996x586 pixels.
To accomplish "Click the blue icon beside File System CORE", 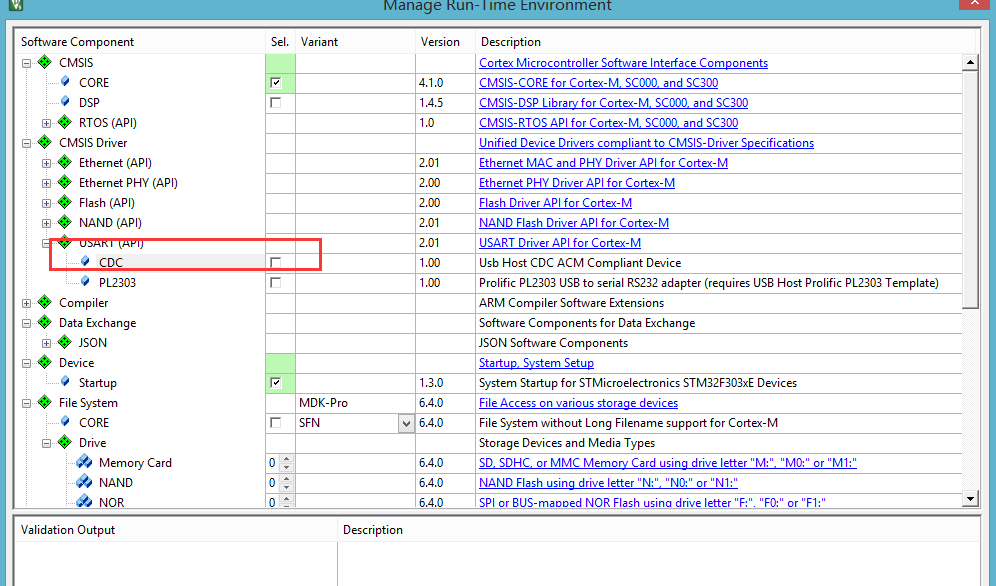I will (65, 422).
